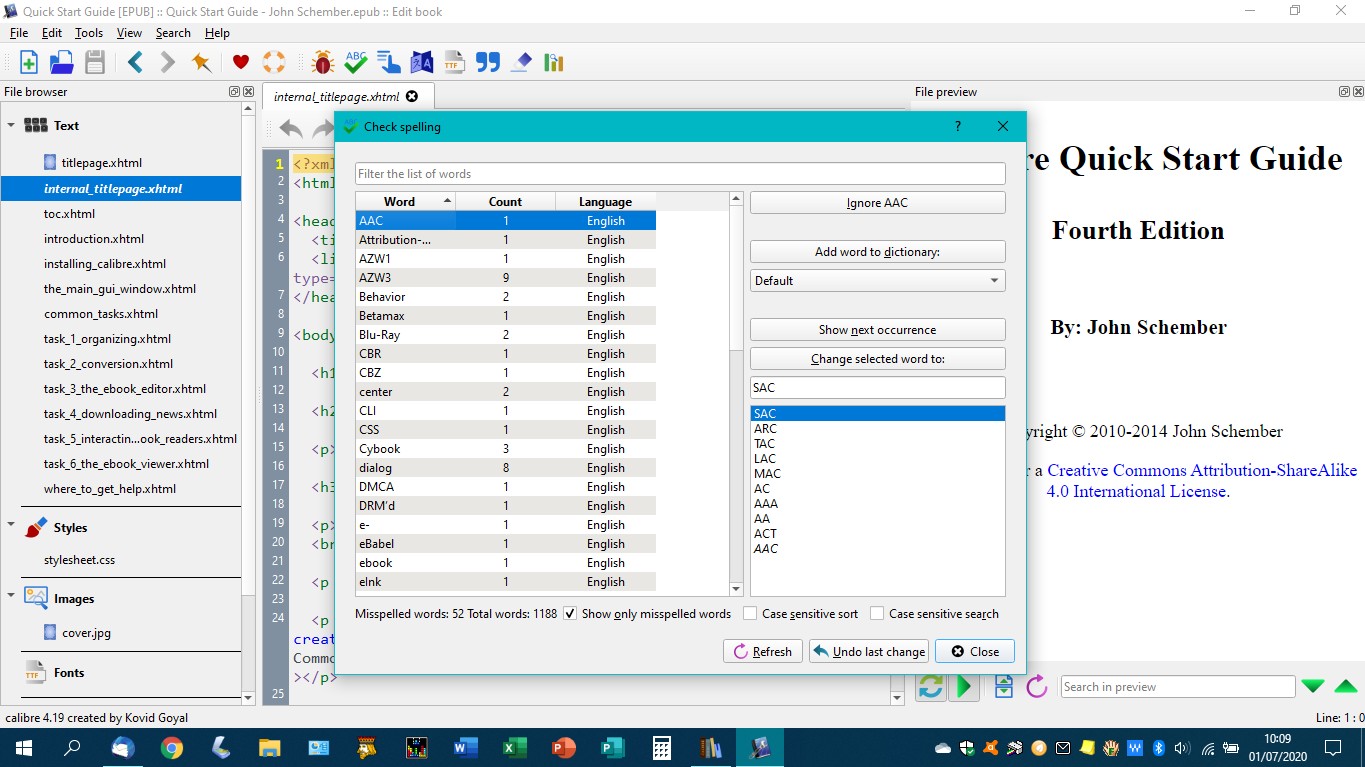Click the TTF fonts toolbar icon
Screen dimensions: 1365x767
[x=454, y=62]
